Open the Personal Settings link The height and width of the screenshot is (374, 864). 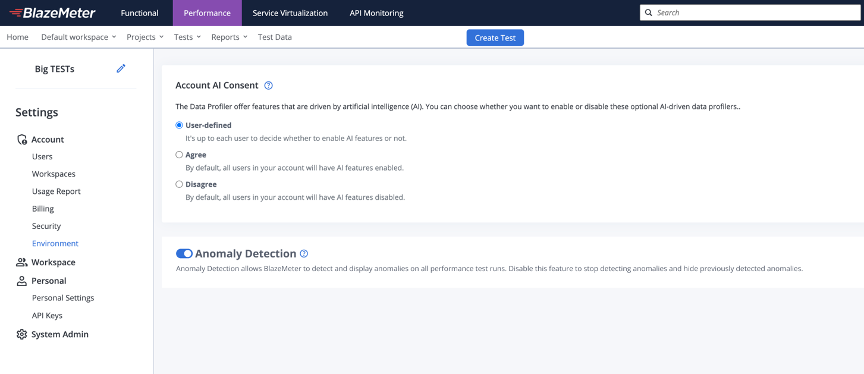pyautogui.click(x=63, y=298)
